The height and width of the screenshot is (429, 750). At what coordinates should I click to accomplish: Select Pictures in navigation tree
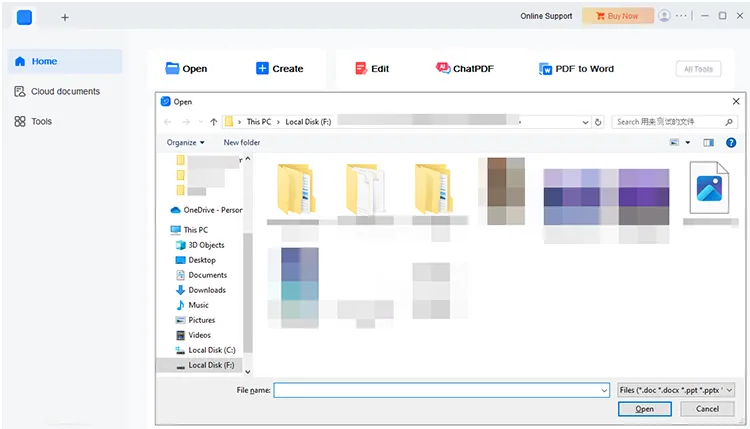(x=195, y=320)
